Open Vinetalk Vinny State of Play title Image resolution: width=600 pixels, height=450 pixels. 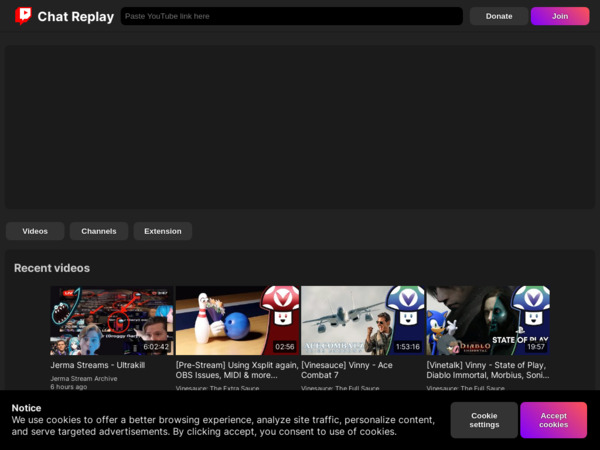pos(488,370)
